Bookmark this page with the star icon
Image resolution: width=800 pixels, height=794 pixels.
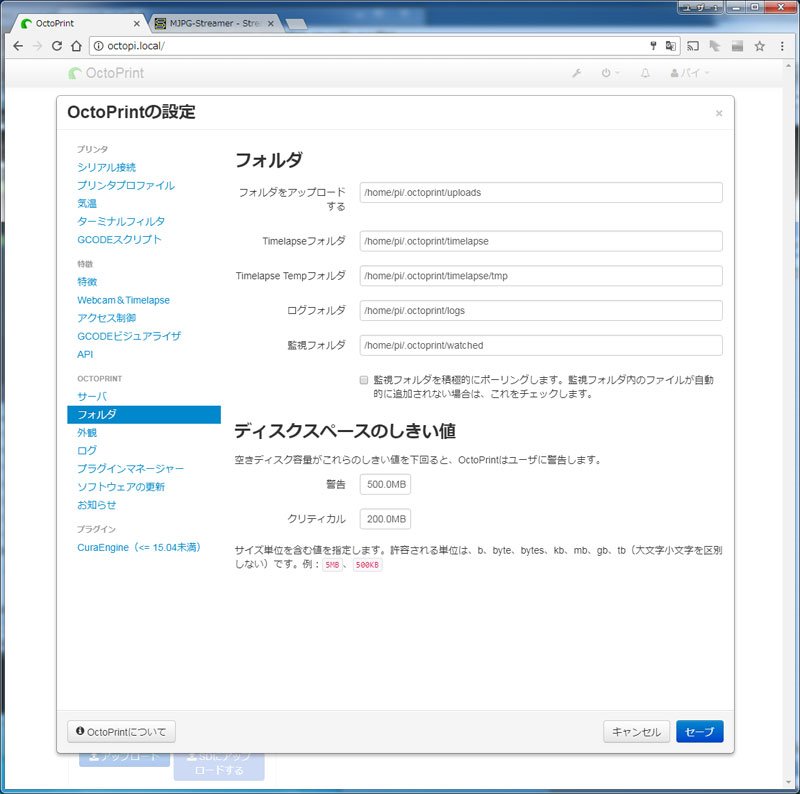[x=759, y=46]
